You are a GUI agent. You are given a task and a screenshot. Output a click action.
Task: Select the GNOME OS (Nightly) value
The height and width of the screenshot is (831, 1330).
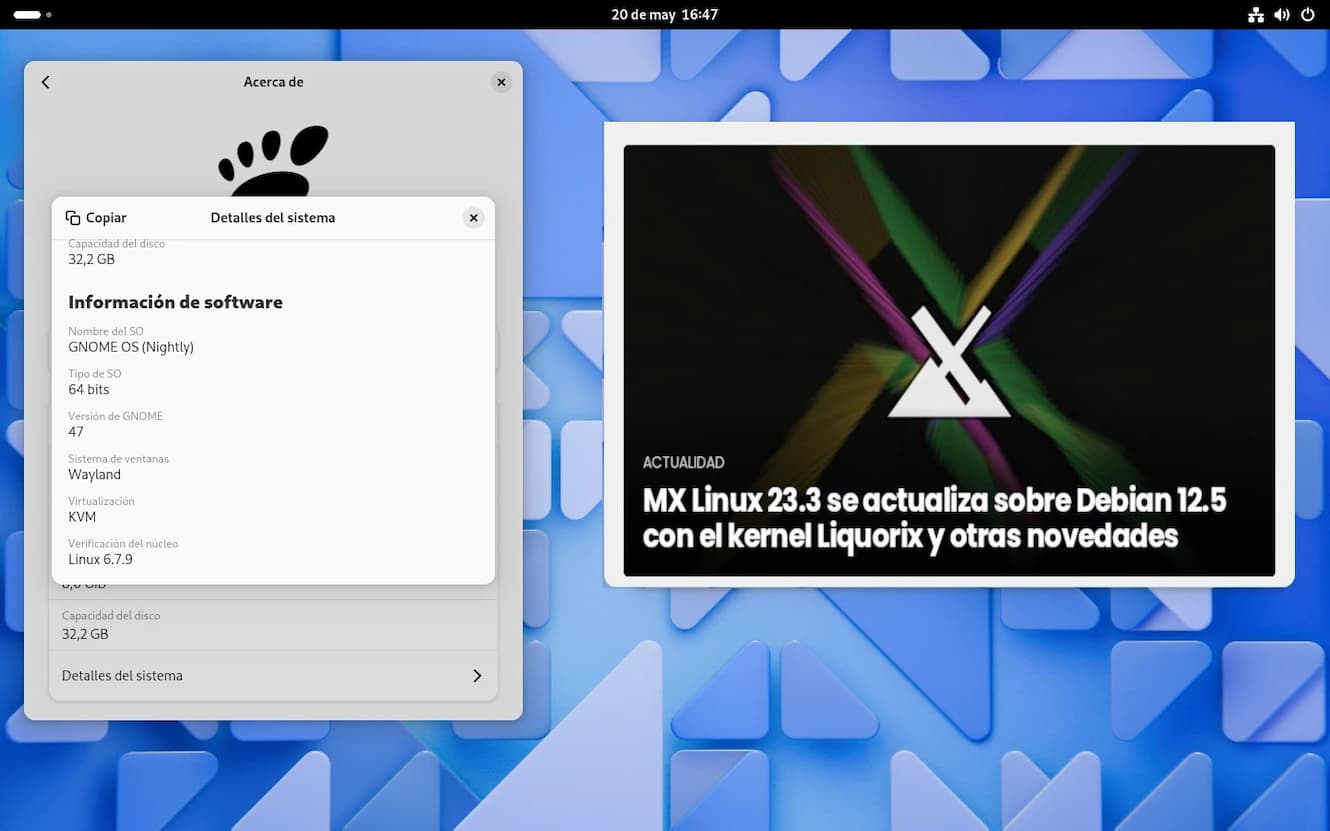click(131, 347)
